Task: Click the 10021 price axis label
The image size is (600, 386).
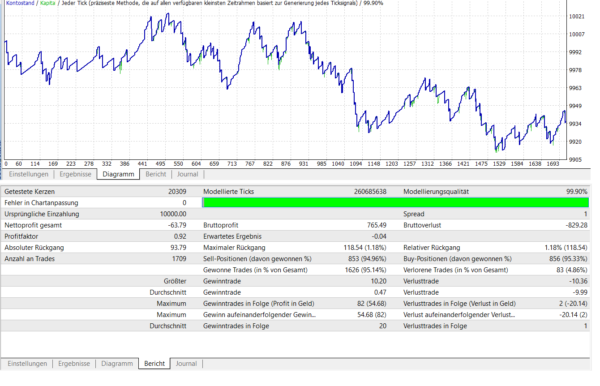Action: [577, 16]
